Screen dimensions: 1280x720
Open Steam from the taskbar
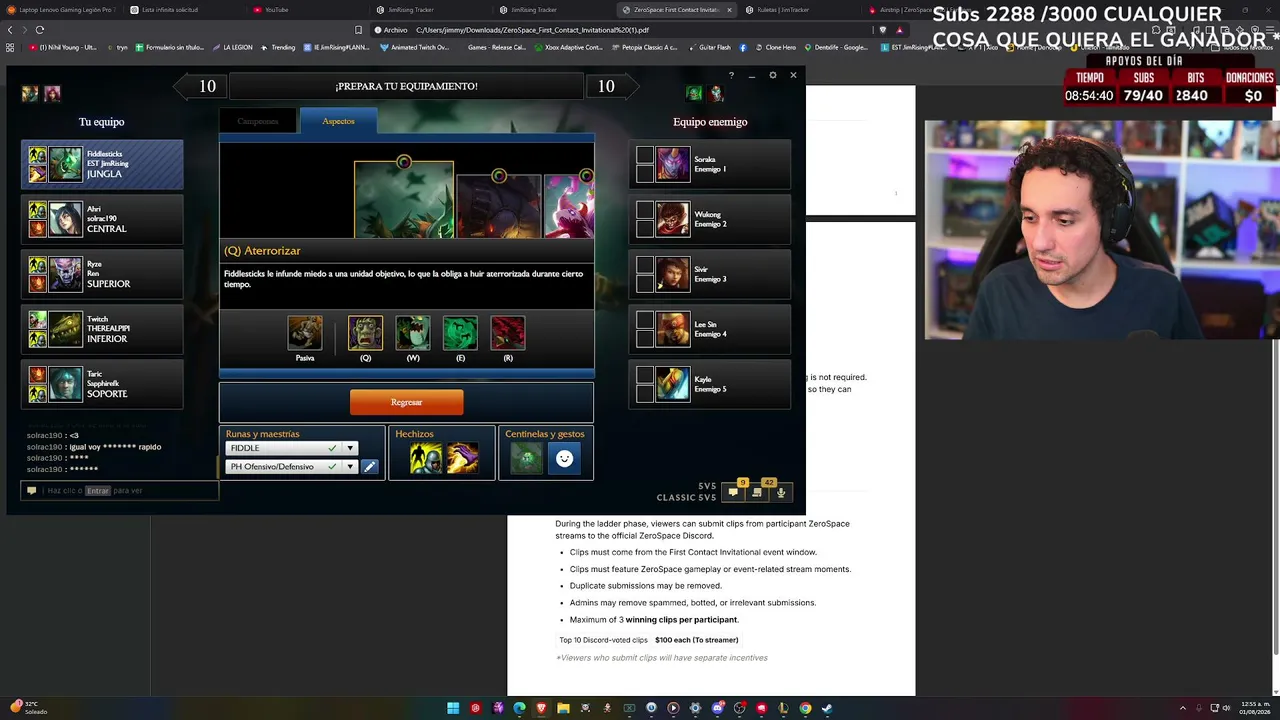click(827, 708)
